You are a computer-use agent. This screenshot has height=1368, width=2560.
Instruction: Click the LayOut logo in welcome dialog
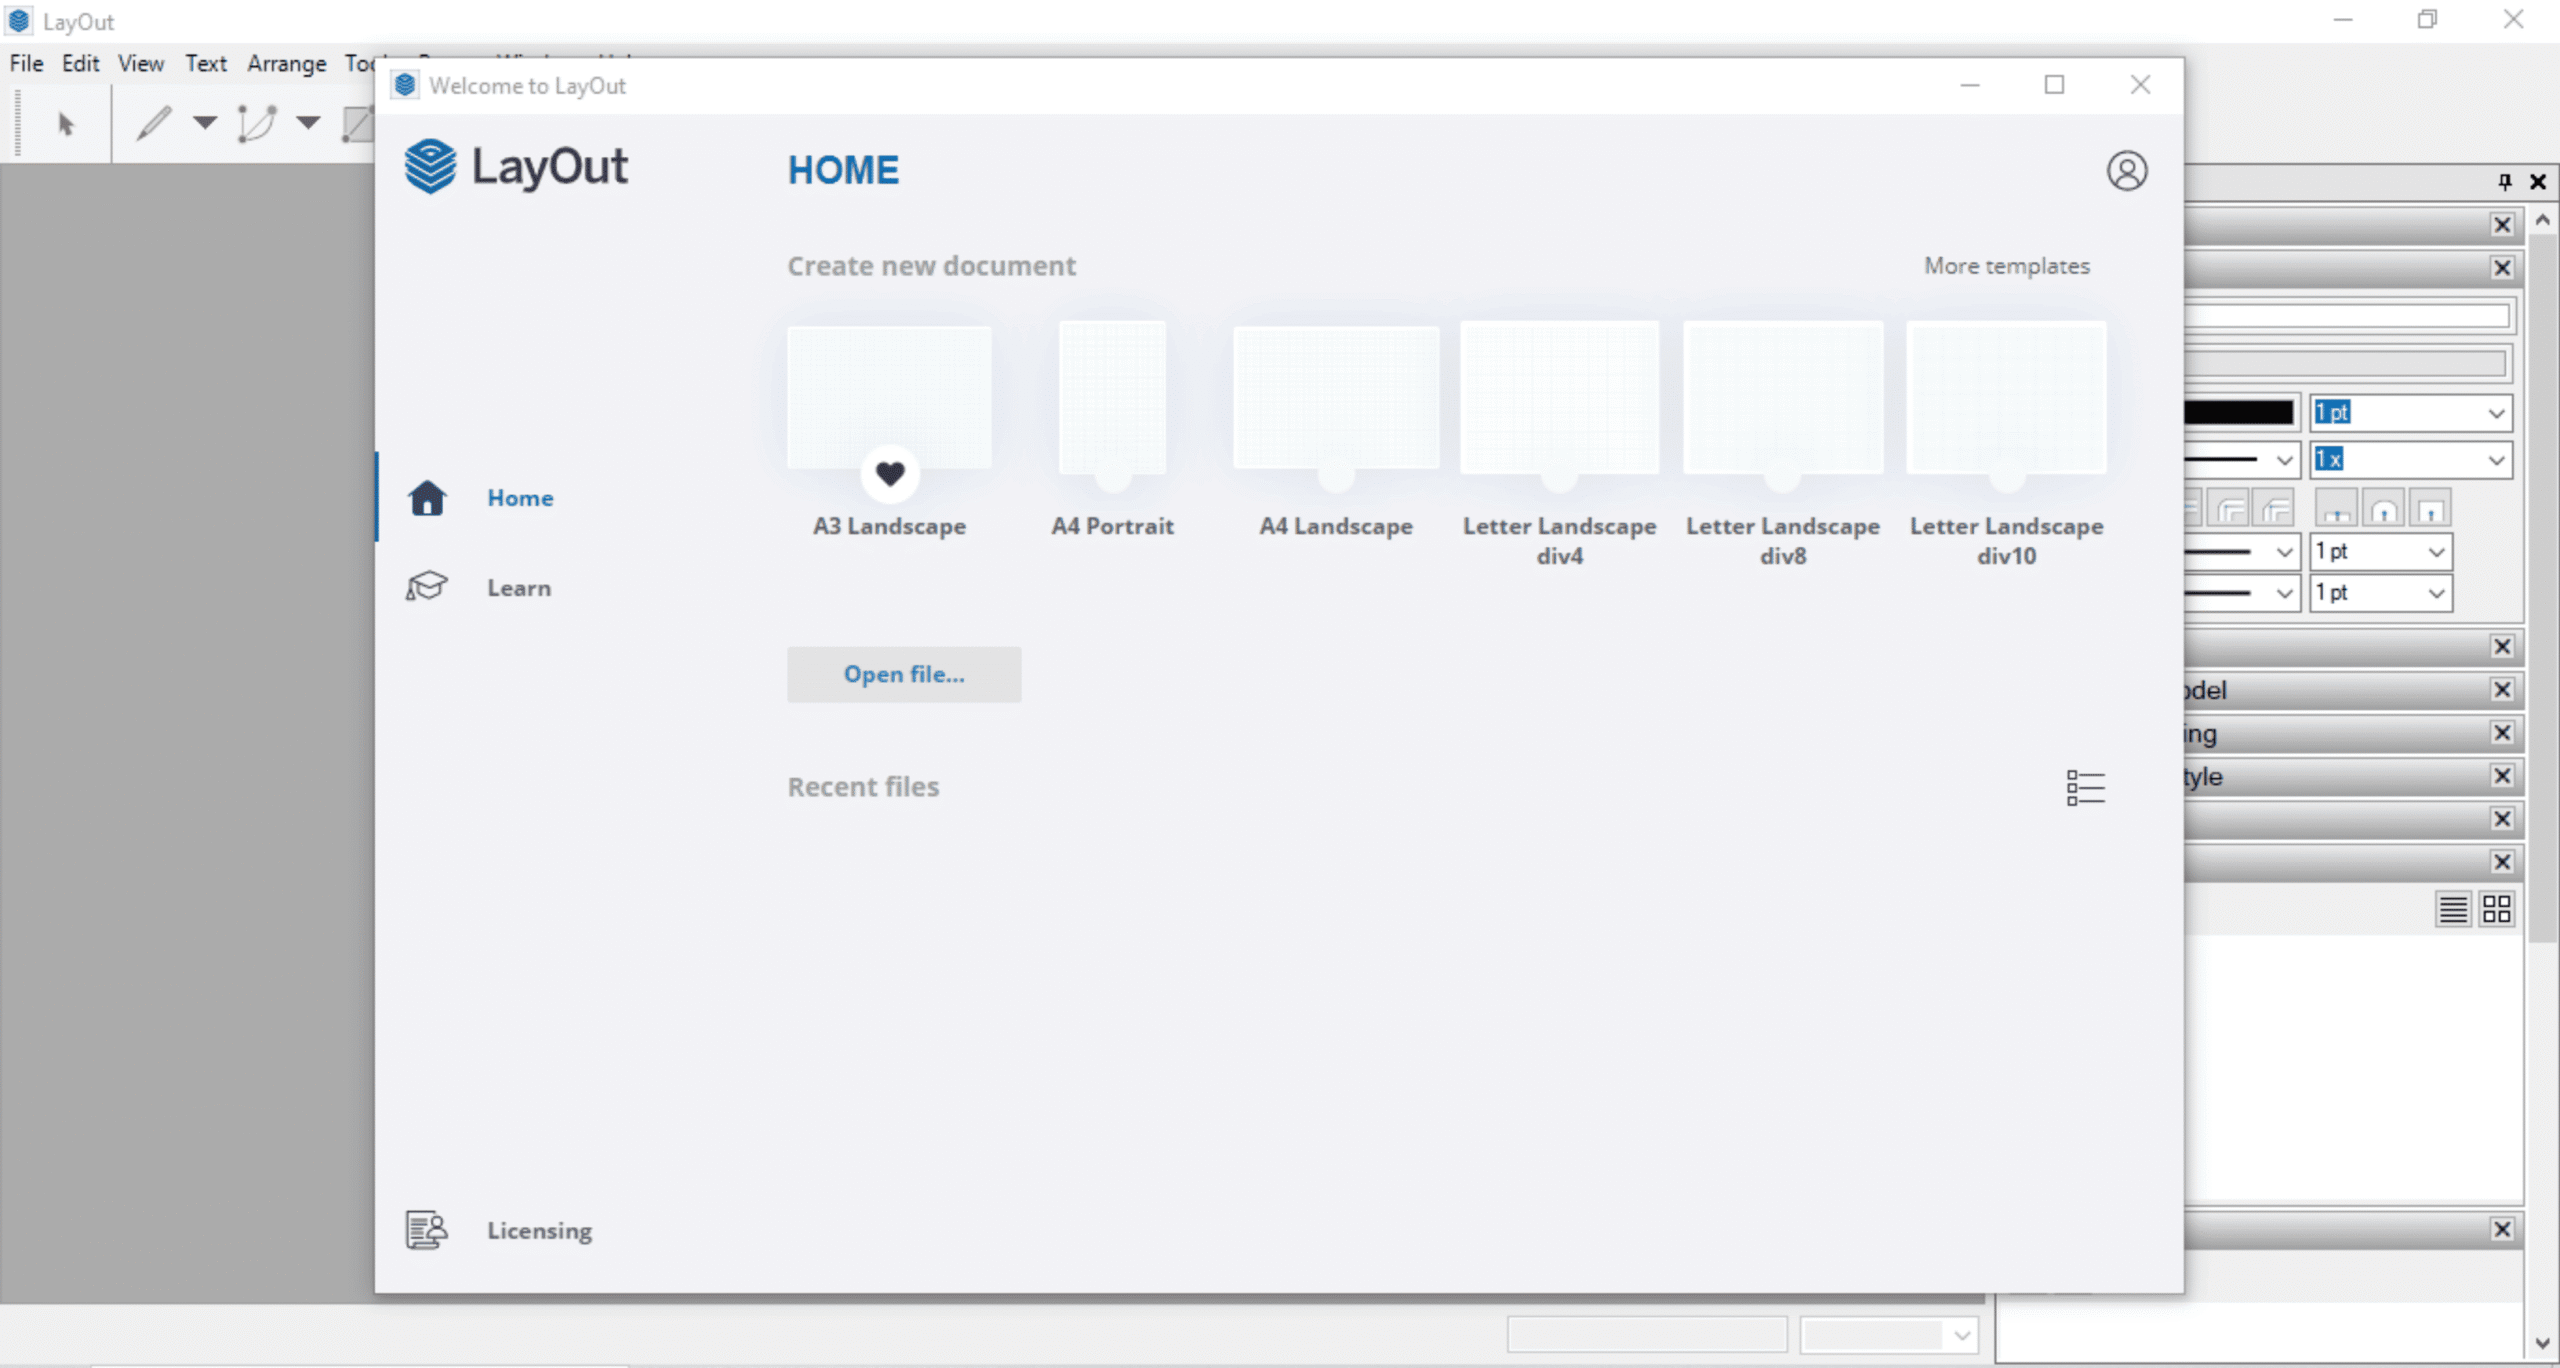point(516,166)
